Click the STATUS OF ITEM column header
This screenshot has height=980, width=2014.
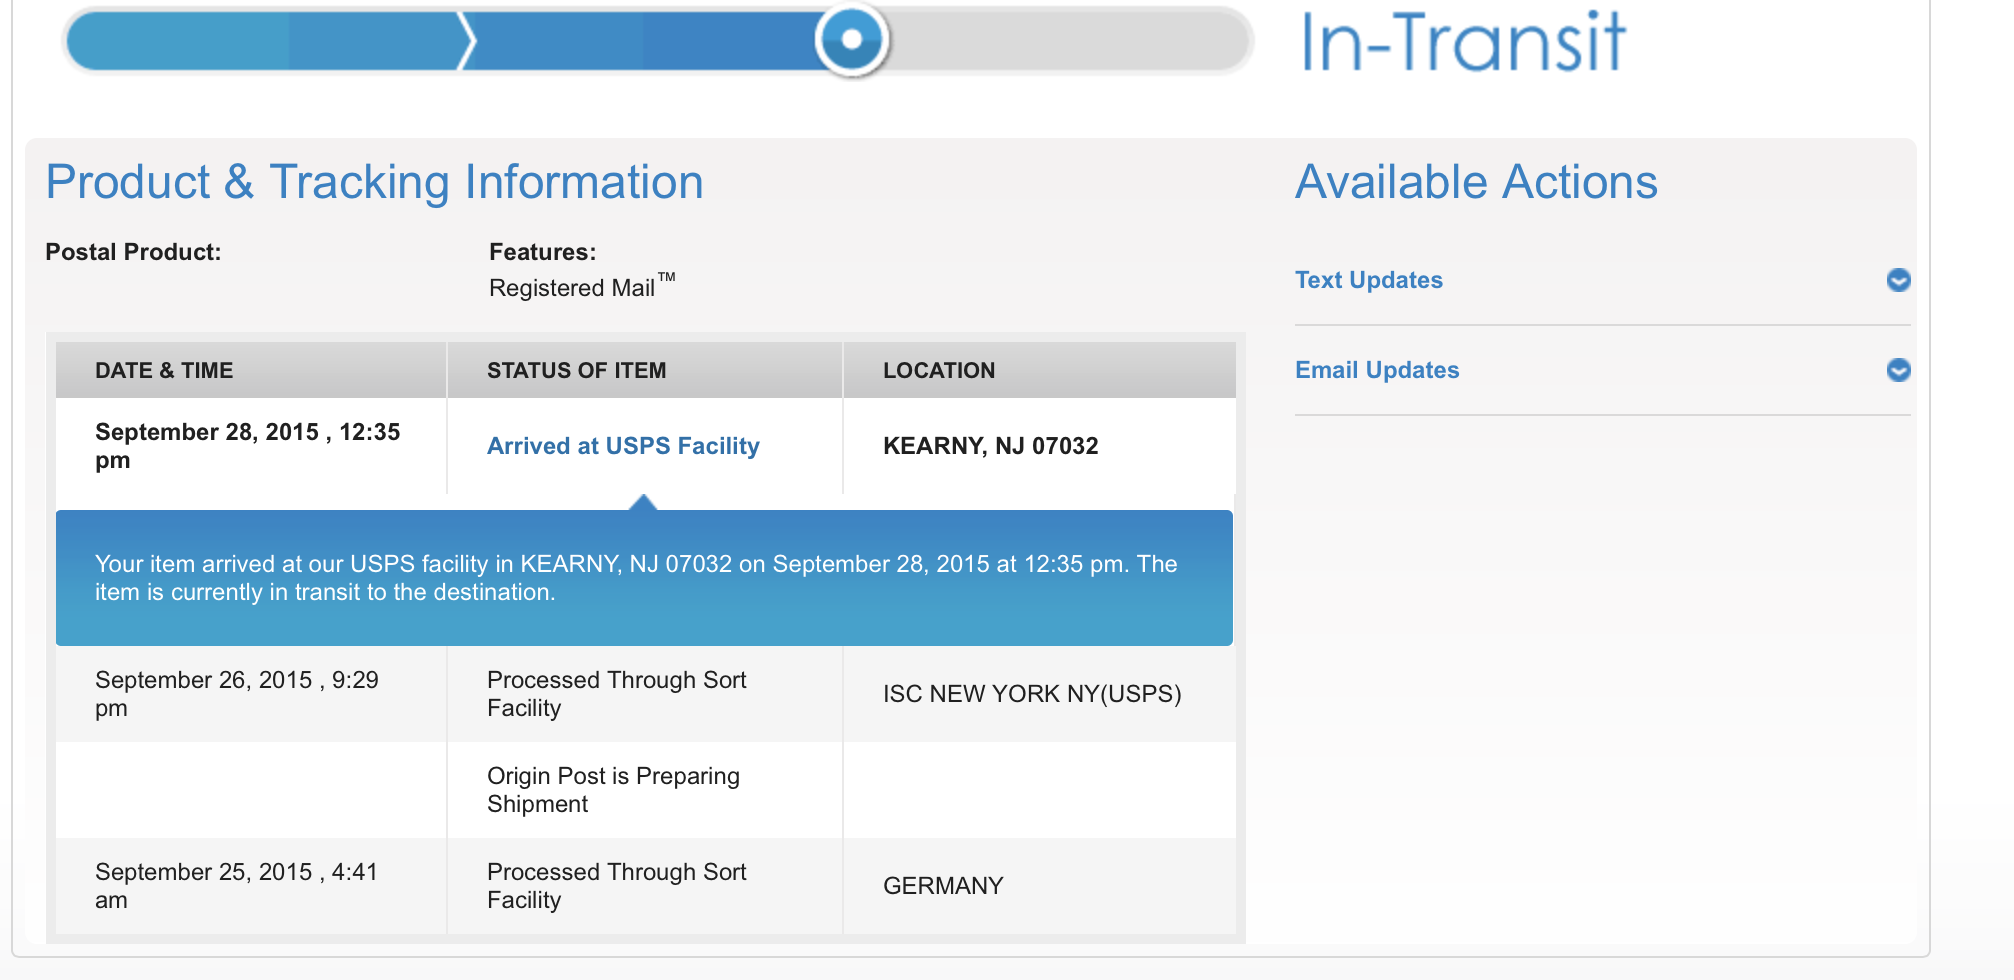pos(576,371)
